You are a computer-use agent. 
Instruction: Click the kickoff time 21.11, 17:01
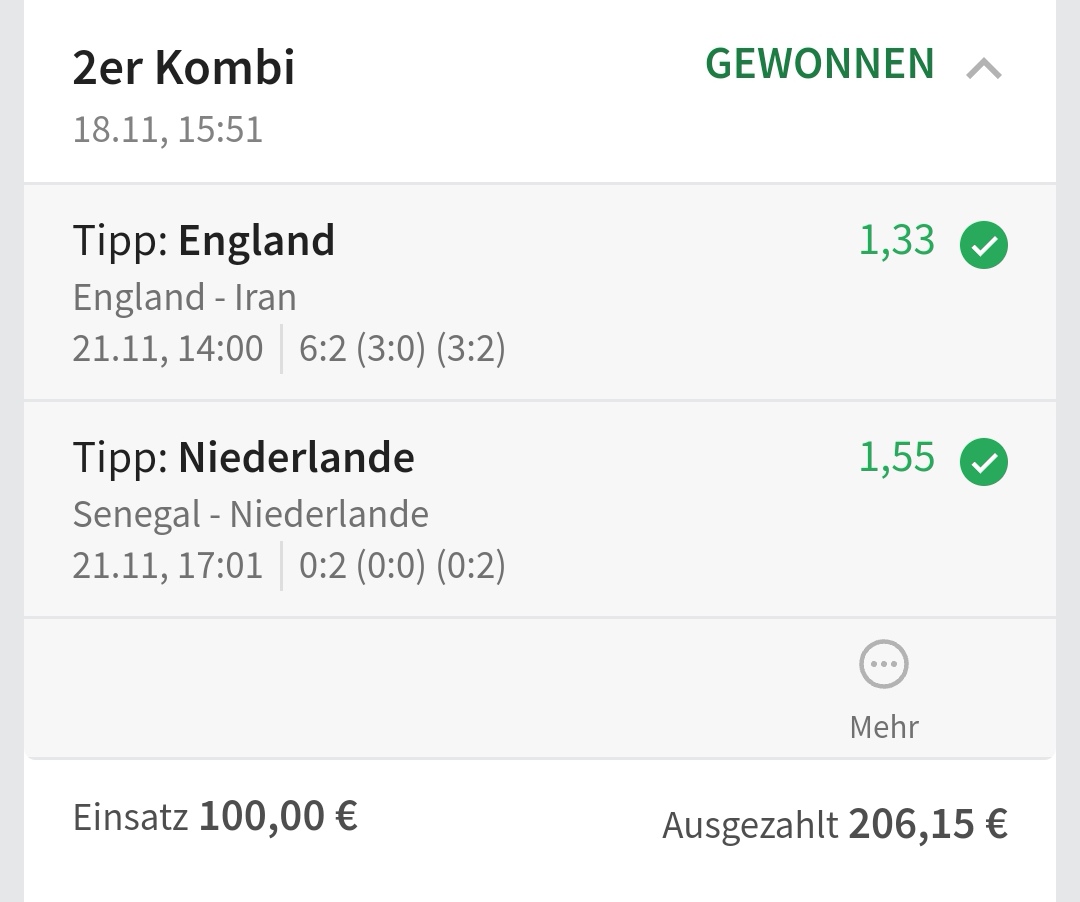pyautogui.click(x=168, y=566)
